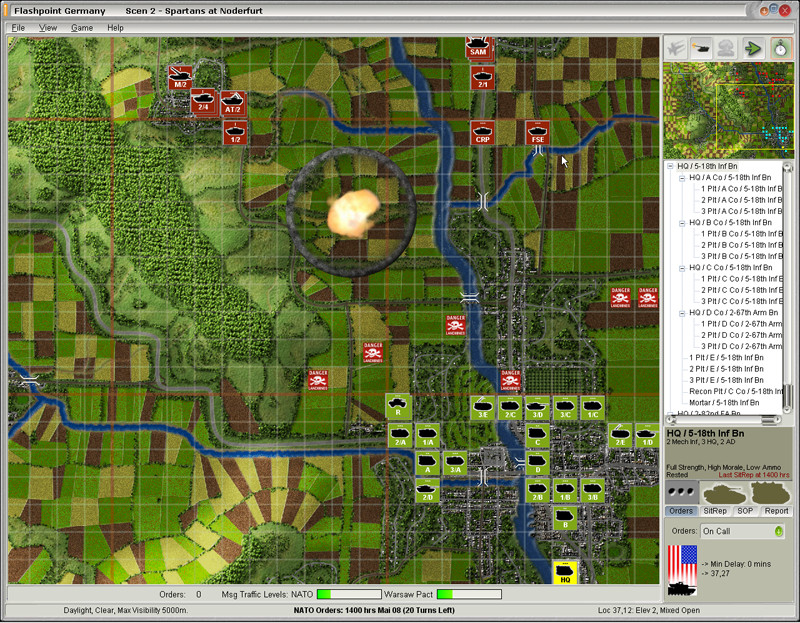Viewport: 800px width, 623px height.
Task: Open the stopwatch clock toolbar icon
Action: click(778, 47)
